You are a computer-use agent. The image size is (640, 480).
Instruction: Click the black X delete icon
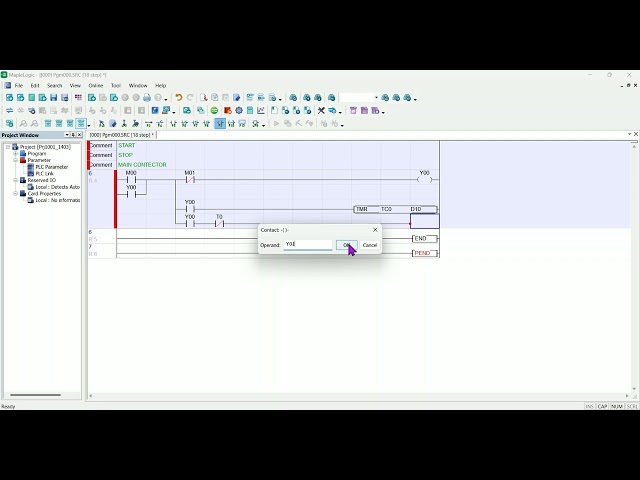tap(321, 111)
